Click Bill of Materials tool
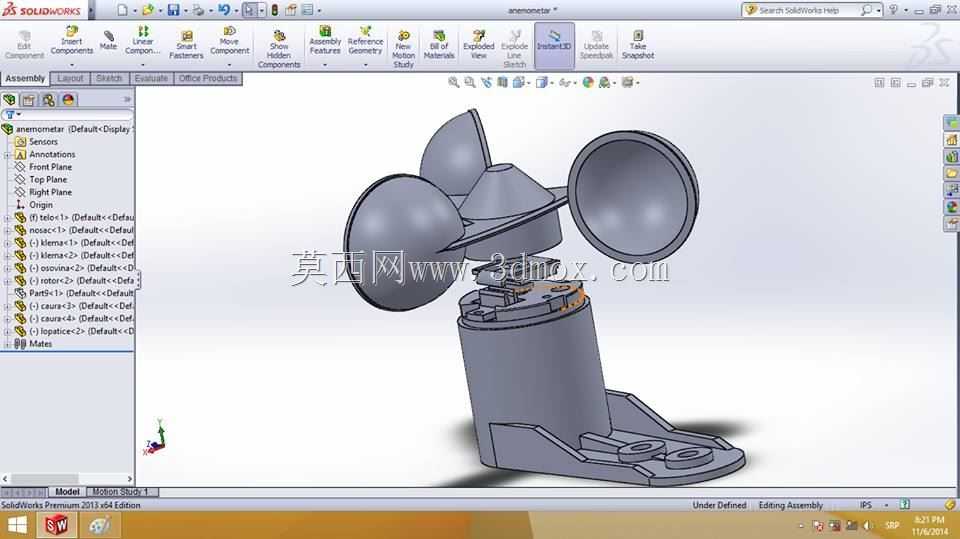The width and height of the screenshot is (960, 539). (x=439, y=44)
